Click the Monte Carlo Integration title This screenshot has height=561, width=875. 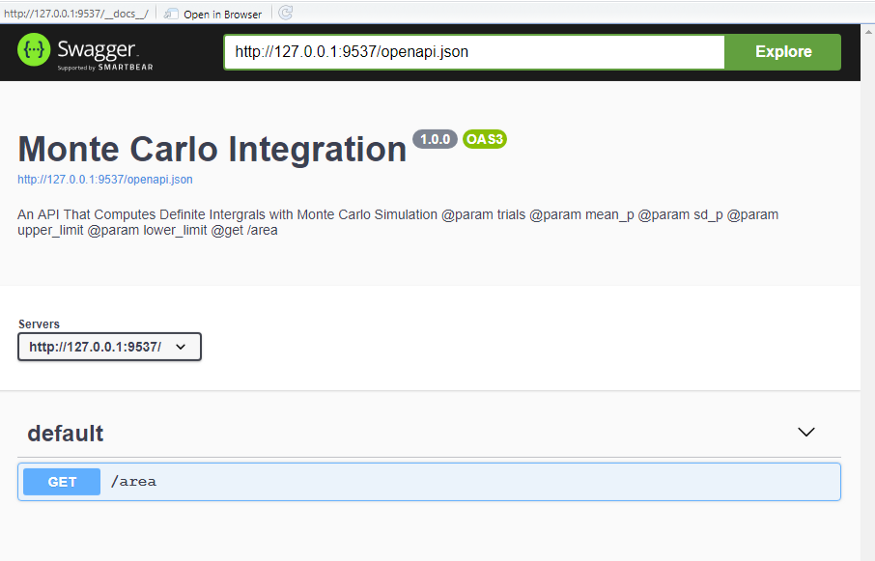212,150
